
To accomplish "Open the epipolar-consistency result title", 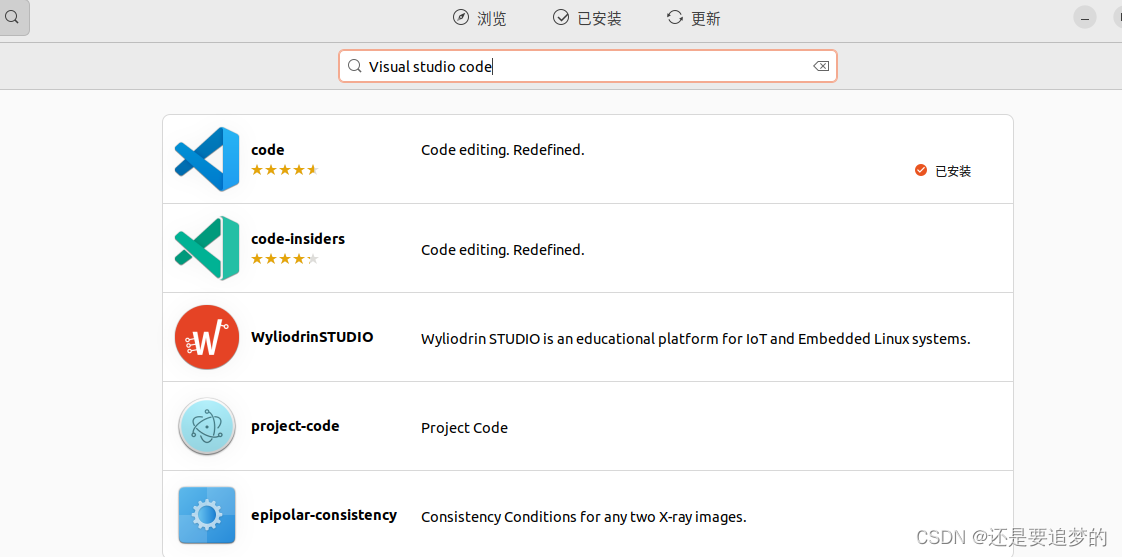I will click(323, 515).
